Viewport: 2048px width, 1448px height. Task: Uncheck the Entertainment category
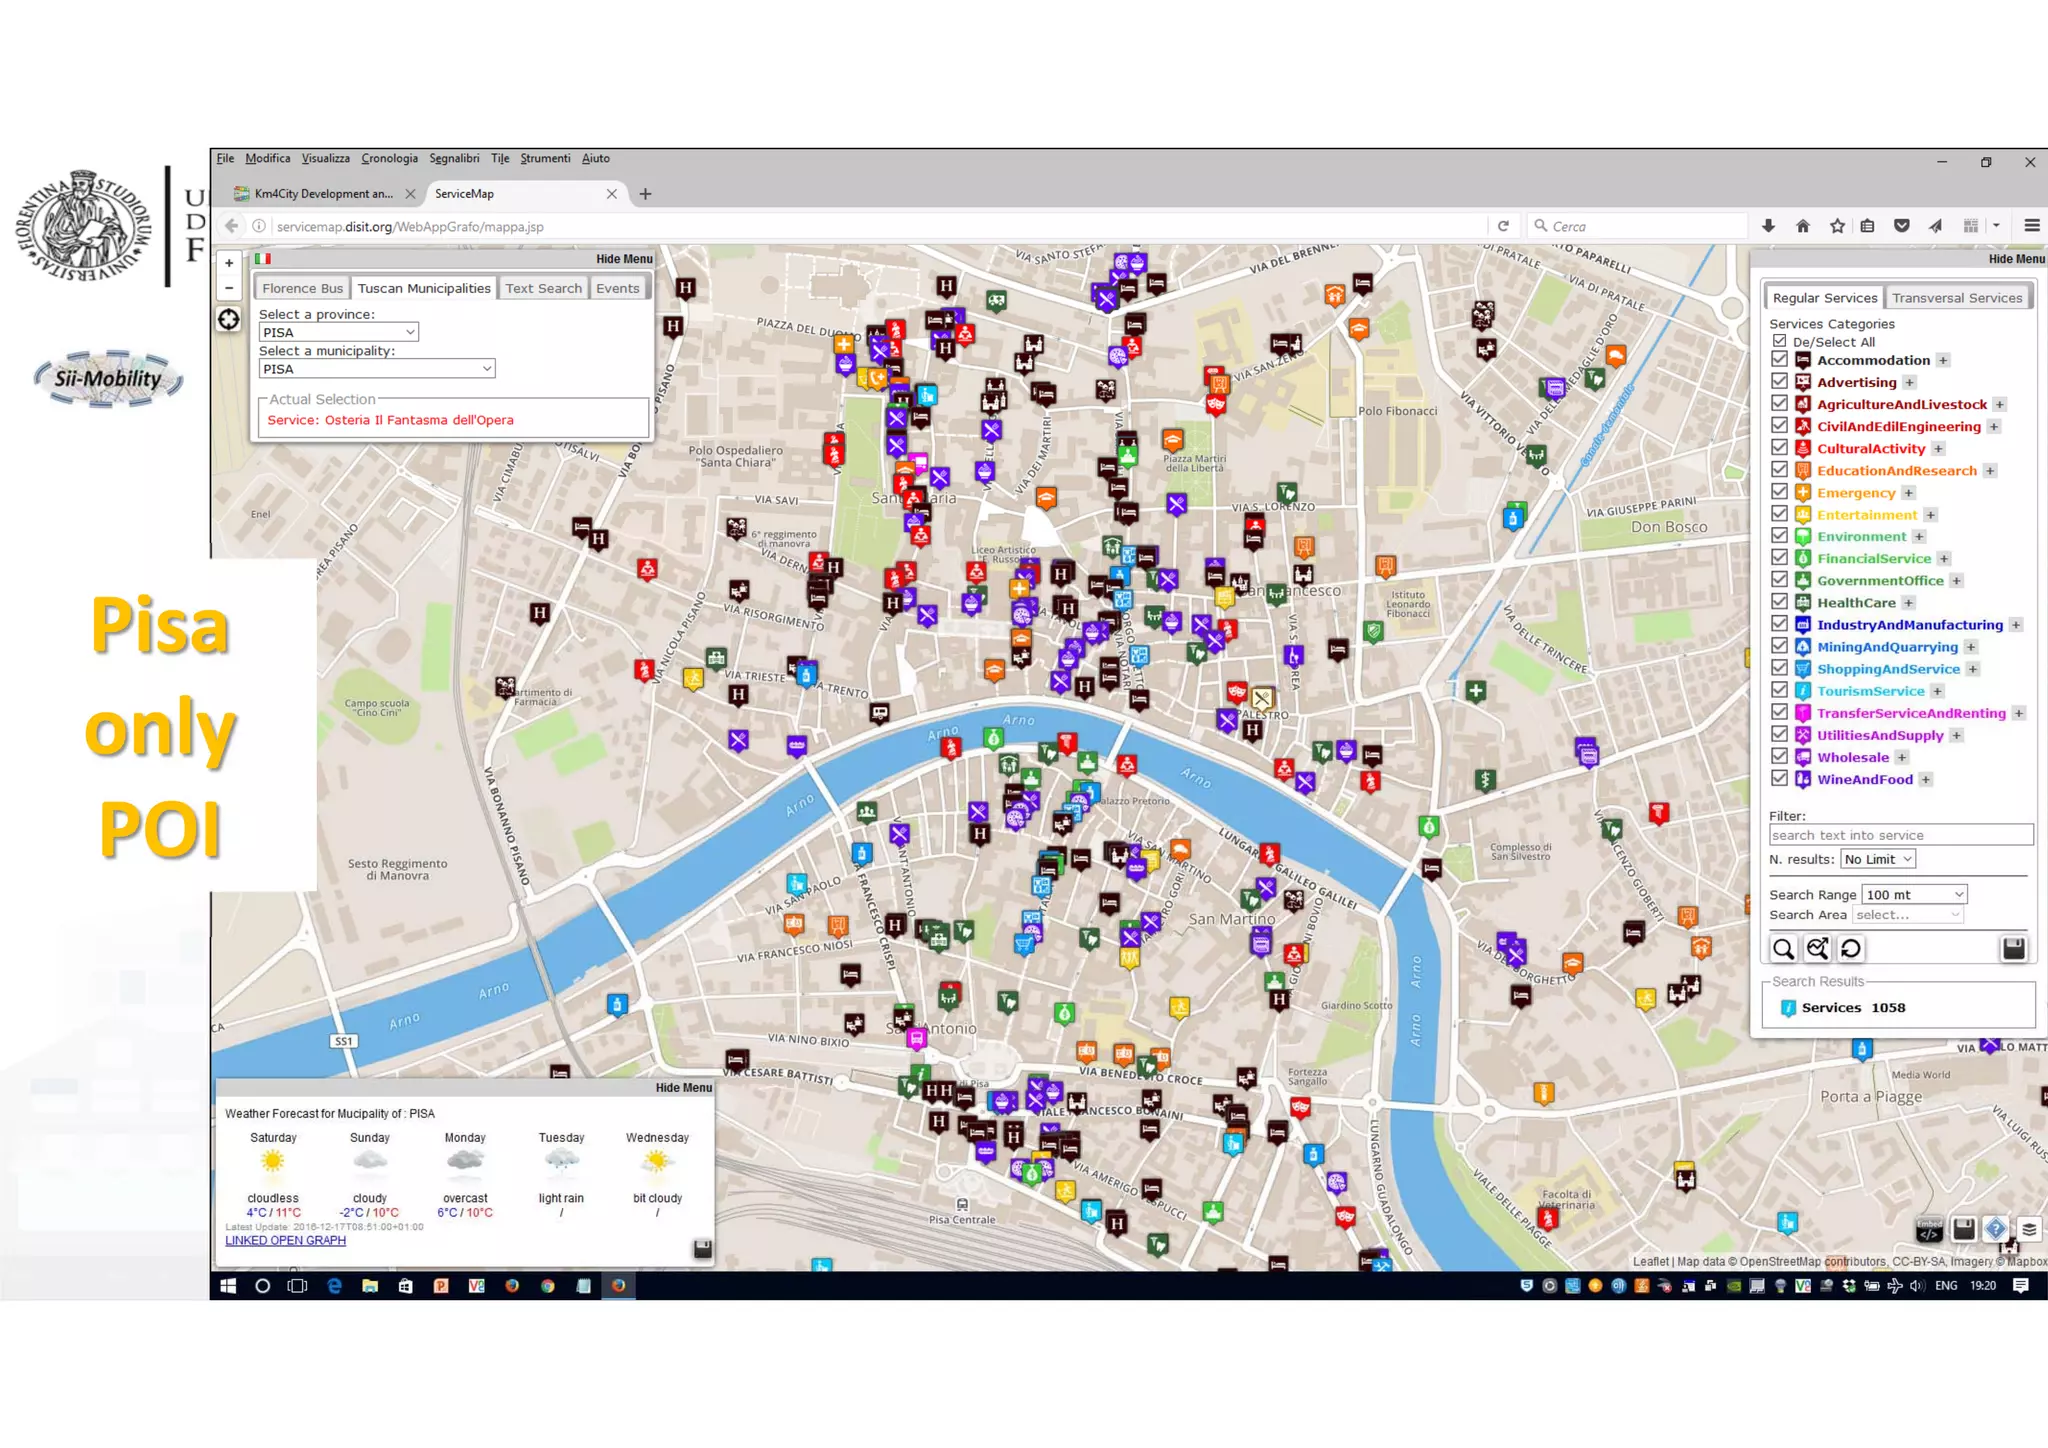(1779, 513)
